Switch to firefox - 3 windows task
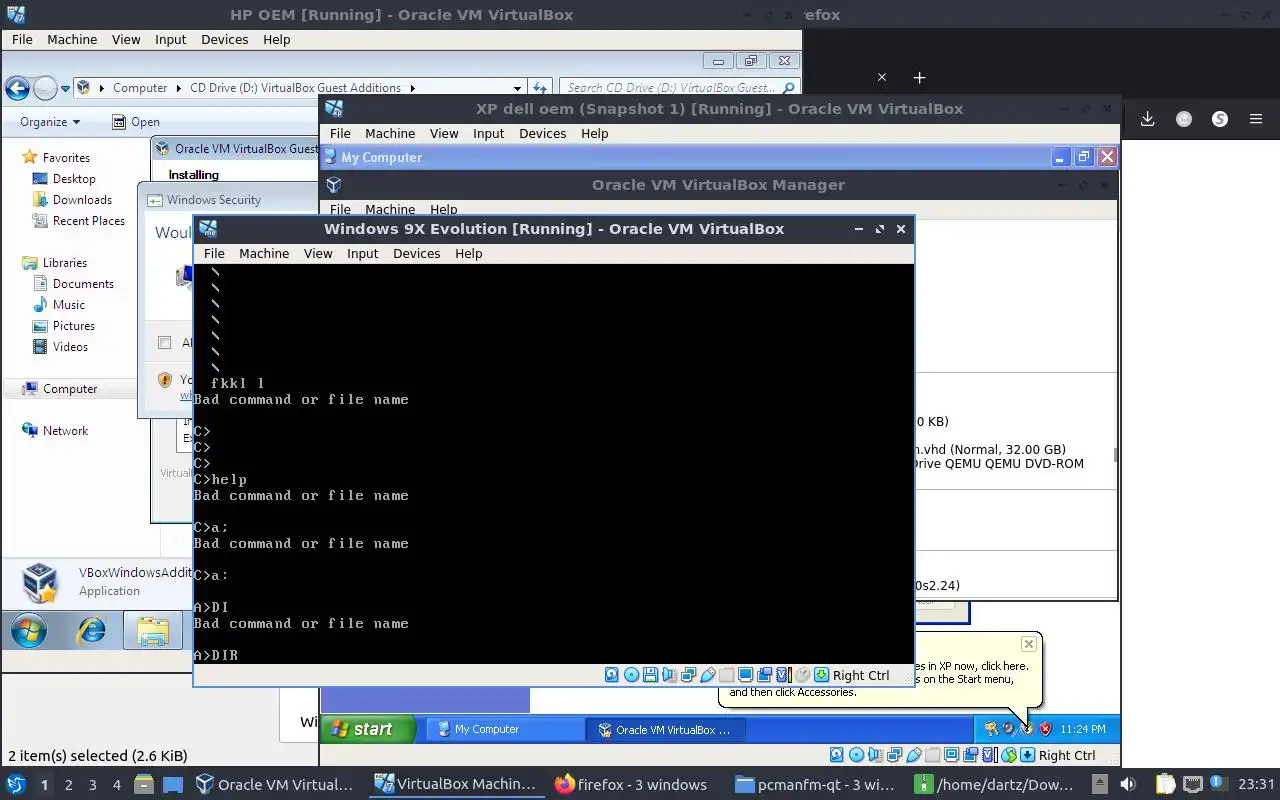This screenshot has width=1280, height=800. coord(631,784)
